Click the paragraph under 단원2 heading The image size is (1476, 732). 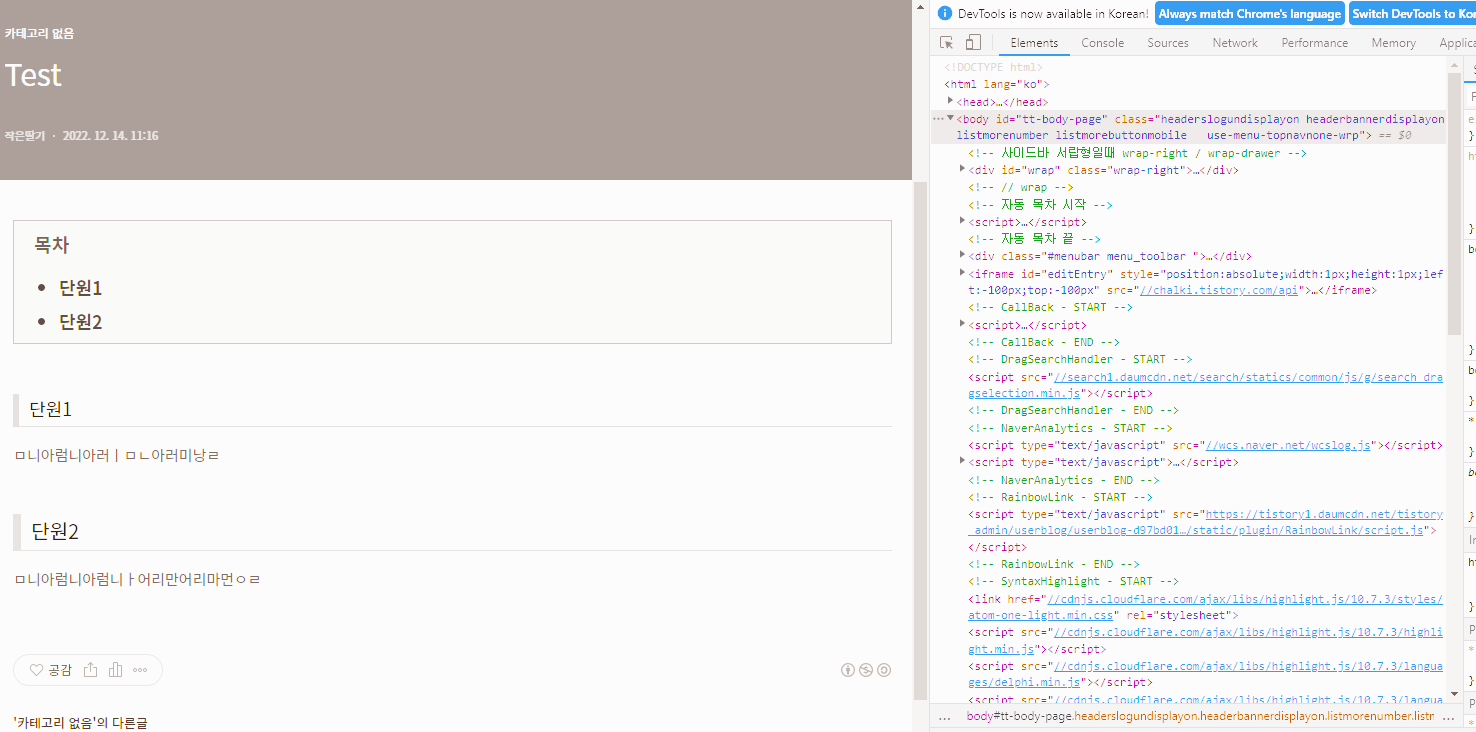(138, 579)
